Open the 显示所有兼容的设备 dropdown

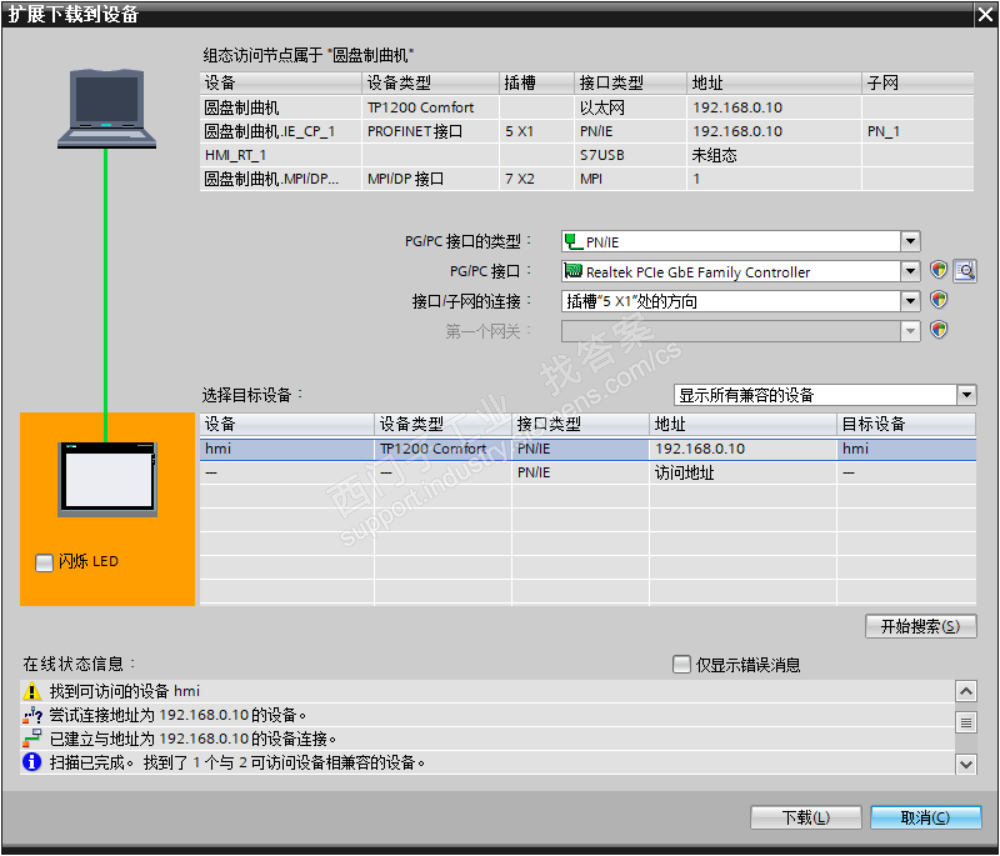967,395
